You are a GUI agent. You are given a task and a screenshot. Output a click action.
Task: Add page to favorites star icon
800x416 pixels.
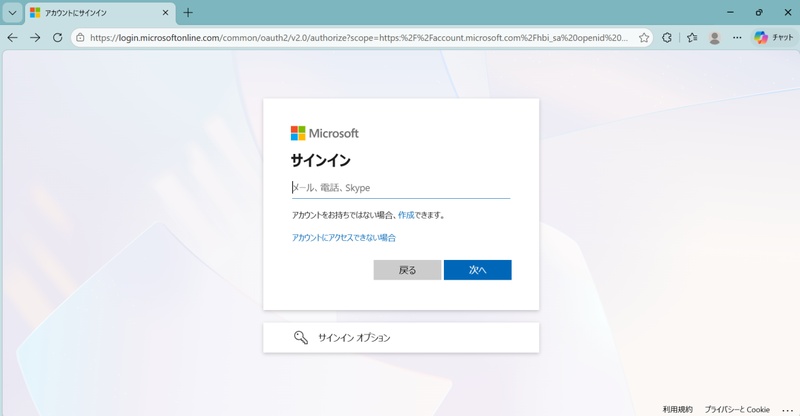pos(644,37)
